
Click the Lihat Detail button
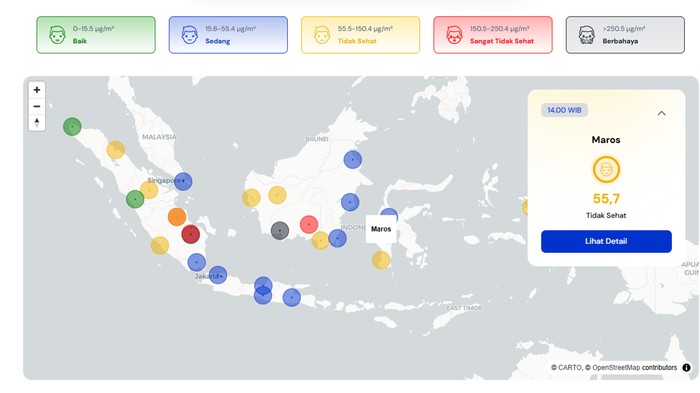tap(606, 241)
